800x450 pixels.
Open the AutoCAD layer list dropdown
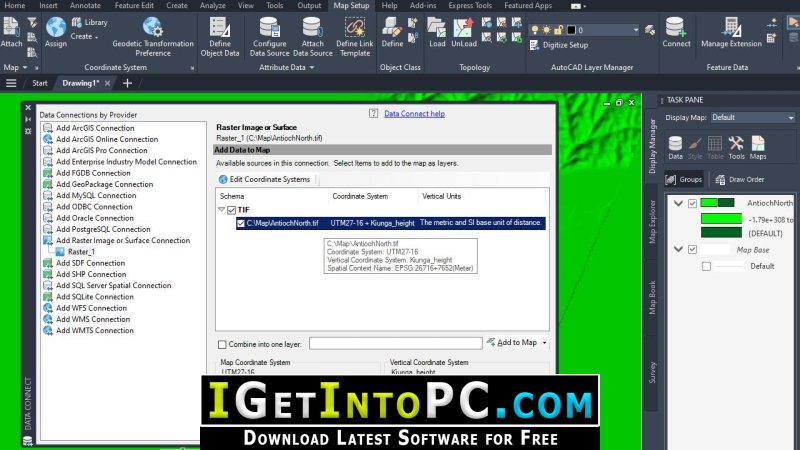[635, 30]
